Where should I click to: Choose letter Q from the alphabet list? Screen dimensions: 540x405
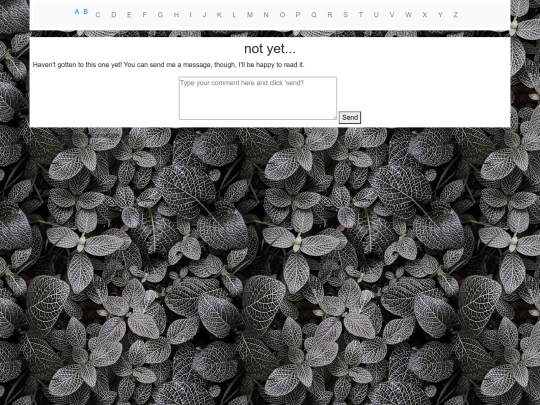(x=314, y=15)
